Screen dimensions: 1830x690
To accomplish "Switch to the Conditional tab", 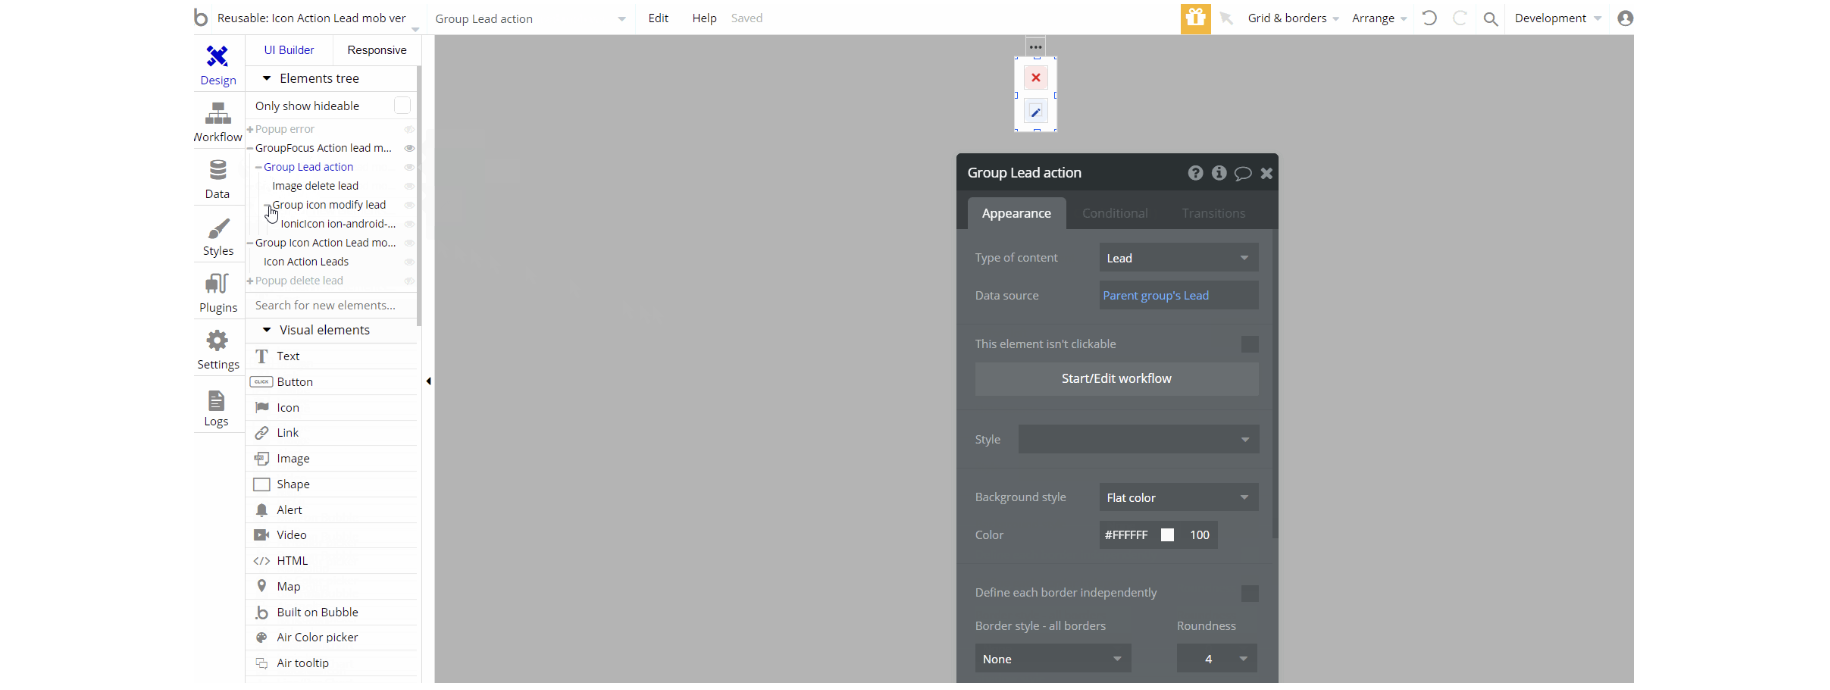I will click(1114, 214).
